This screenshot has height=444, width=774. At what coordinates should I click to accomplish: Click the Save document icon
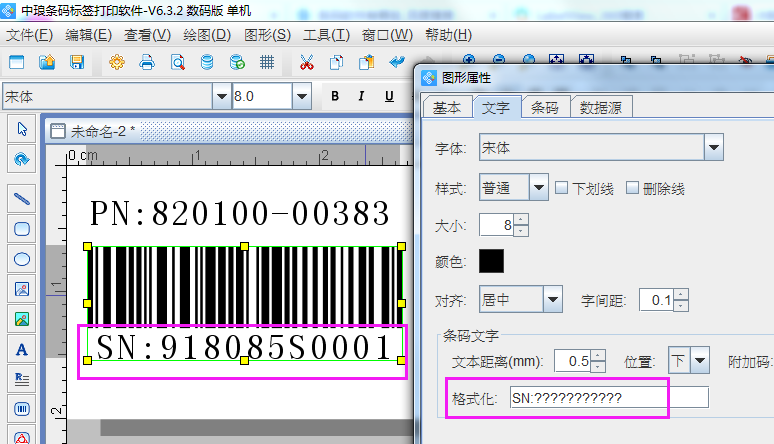[x=76, y=62]
